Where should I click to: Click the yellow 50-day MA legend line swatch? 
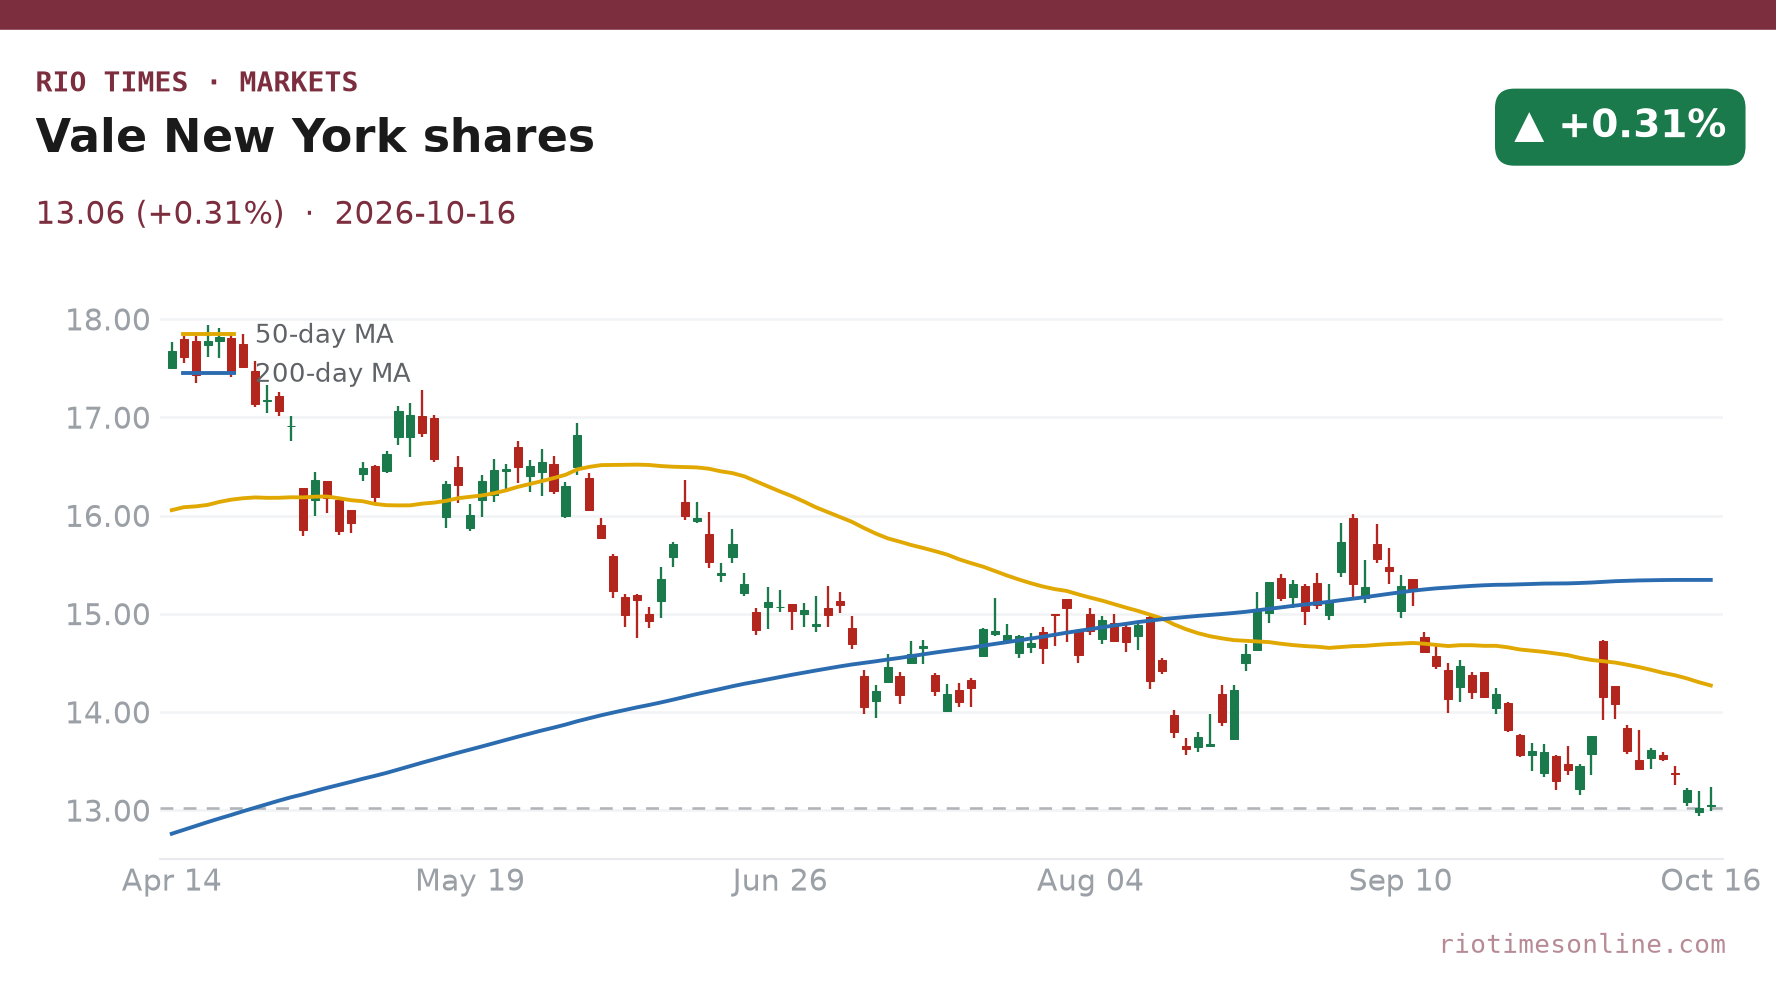click(x=208, y=334)
